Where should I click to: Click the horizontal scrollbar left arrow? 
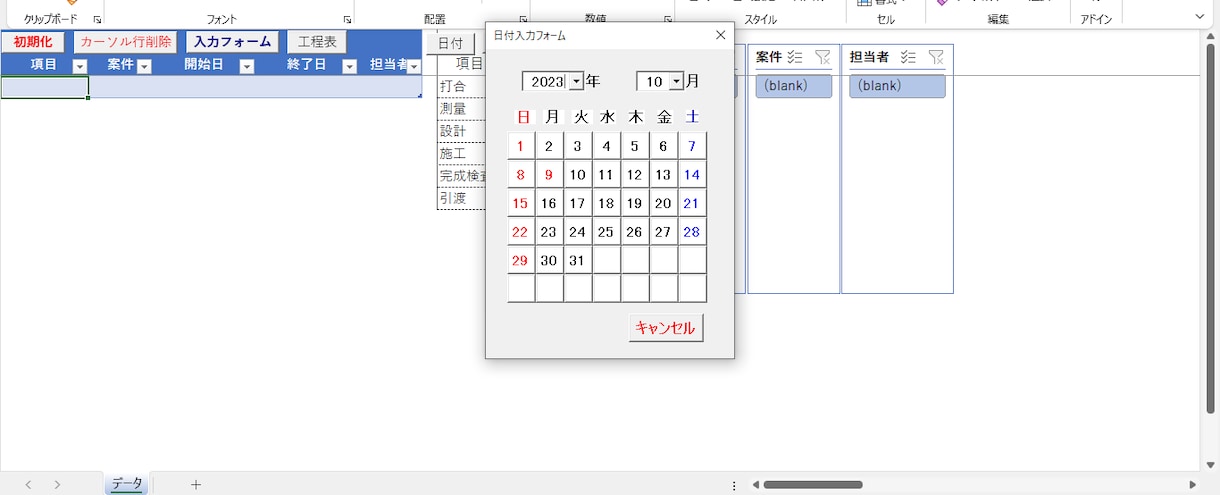click(755, 485)
